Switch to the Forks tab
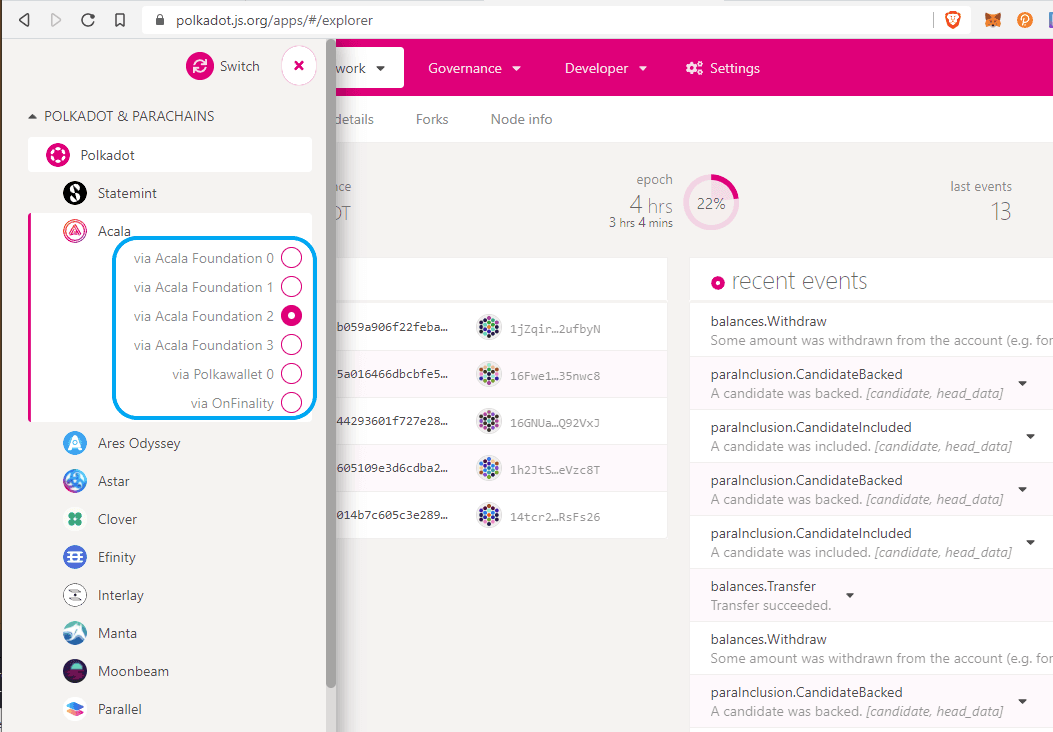The width and height of the screenshot is (1053, 732). (432, 119)
